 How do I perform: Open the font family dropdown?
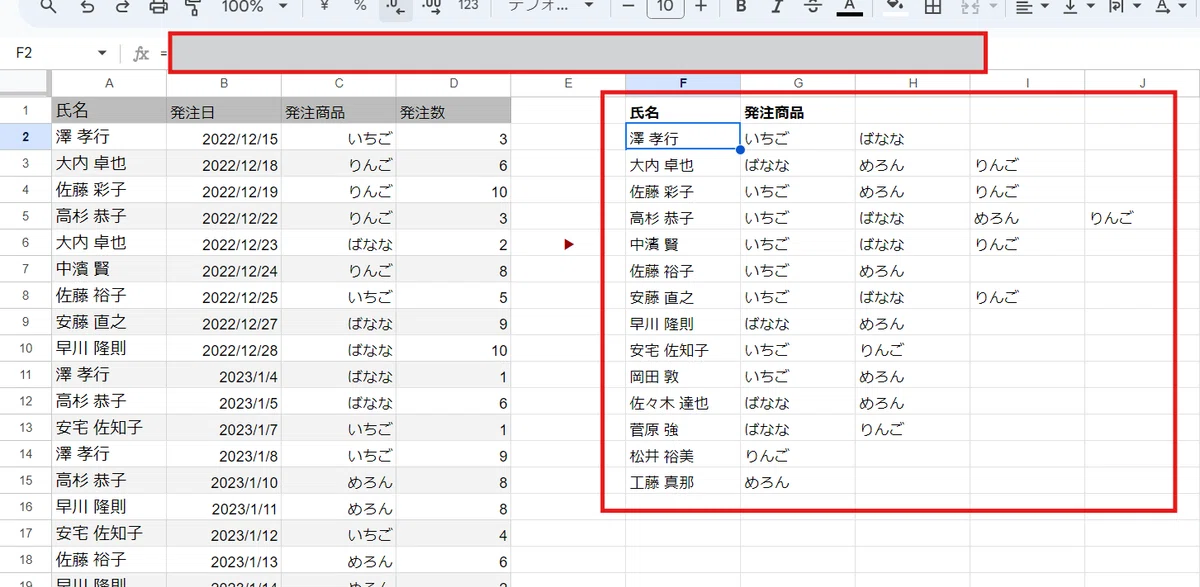(x=552, y=6)
